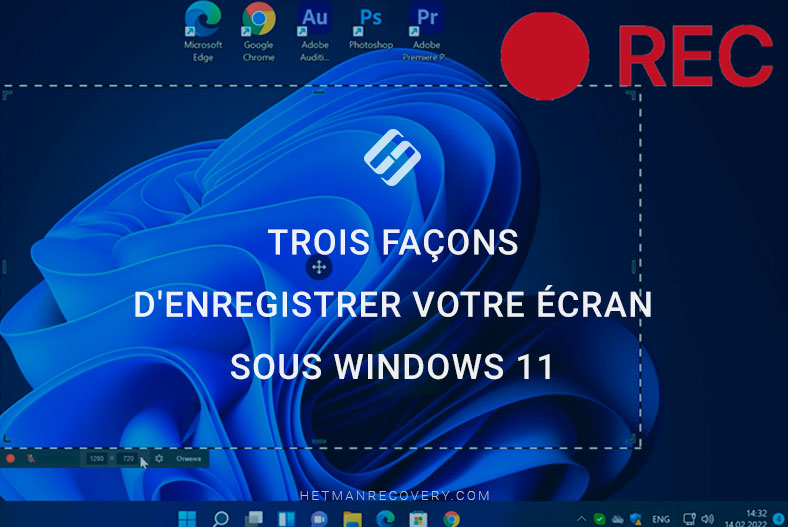The width and height of the screenshot is (788, 527).
Task: Click the move handle in selection center
Action: tap(319, 267)
